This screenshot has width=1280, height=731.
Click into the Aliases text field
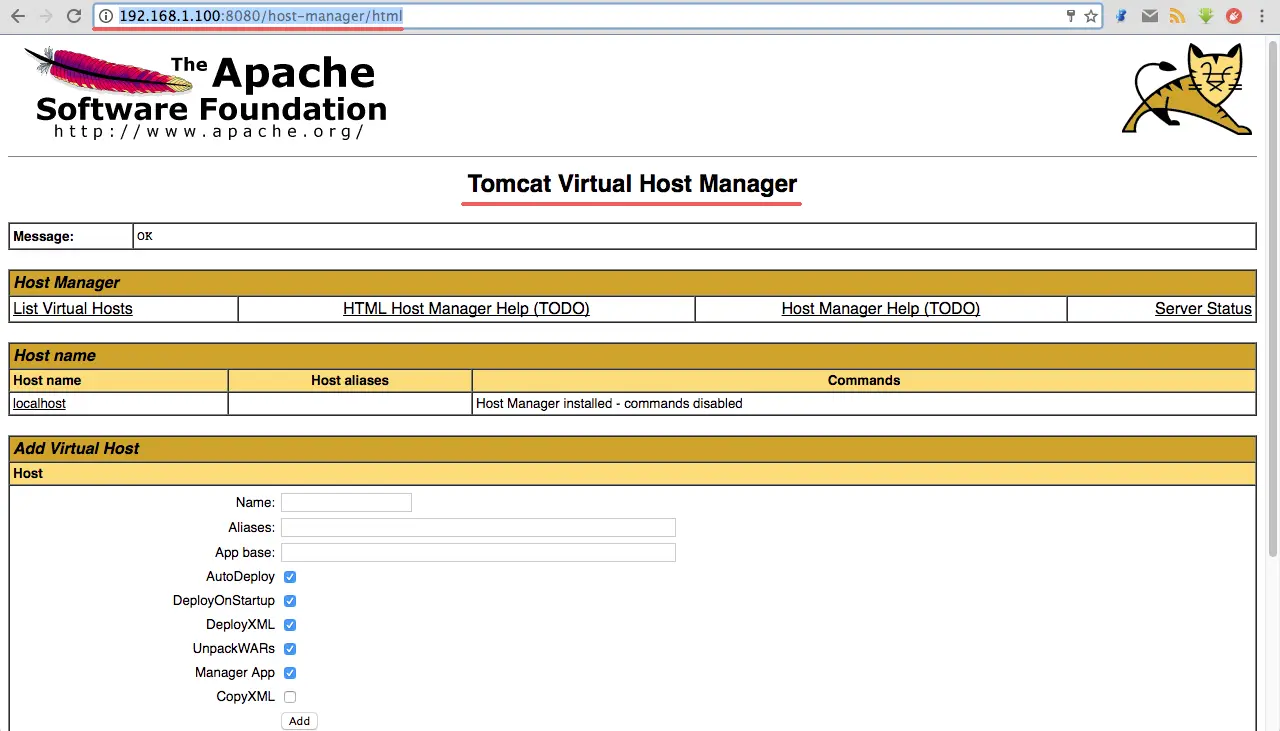click(x=478, y=527)
